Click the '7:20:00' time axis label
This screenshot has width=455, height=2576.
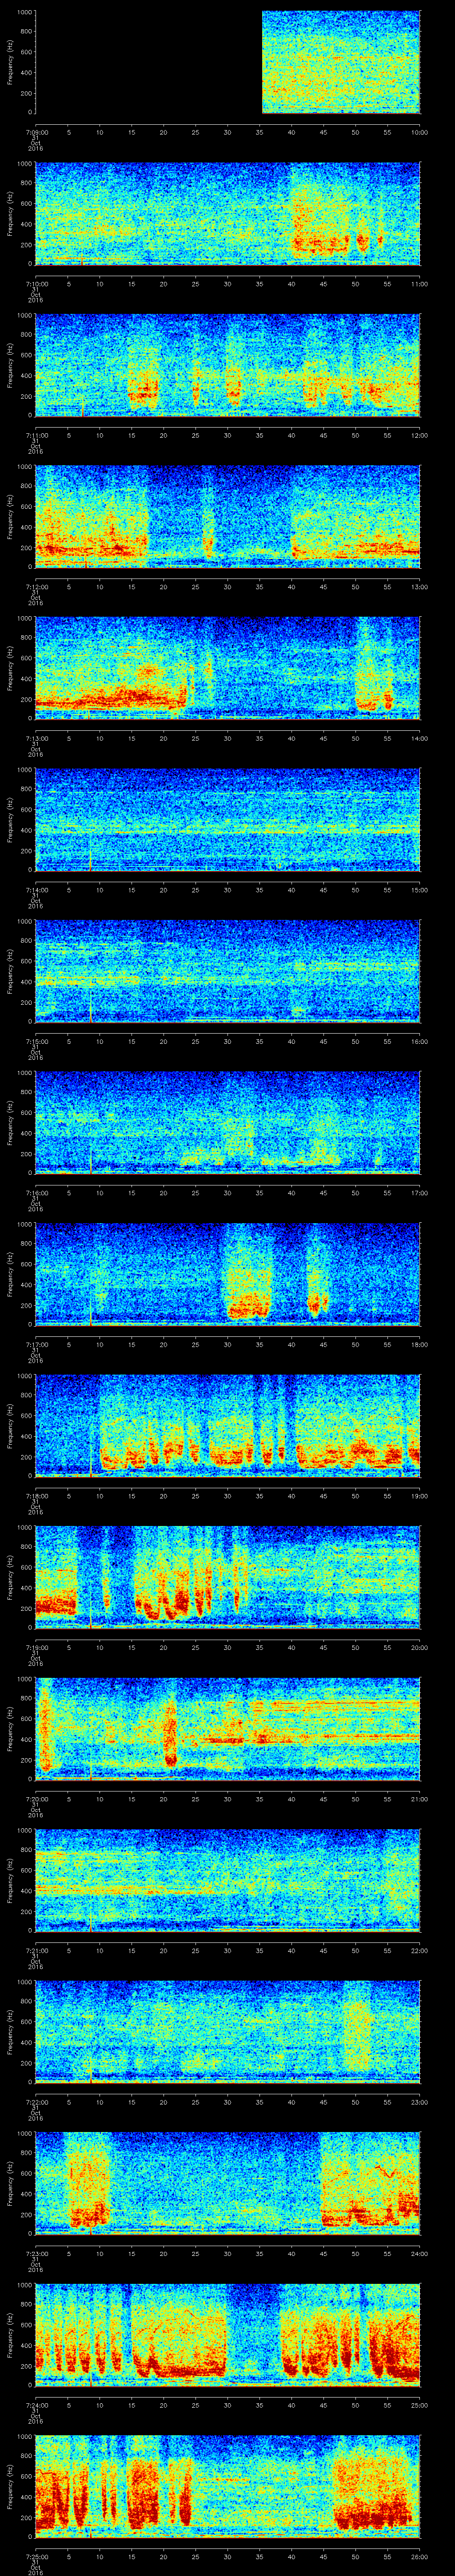point(36,1798)
